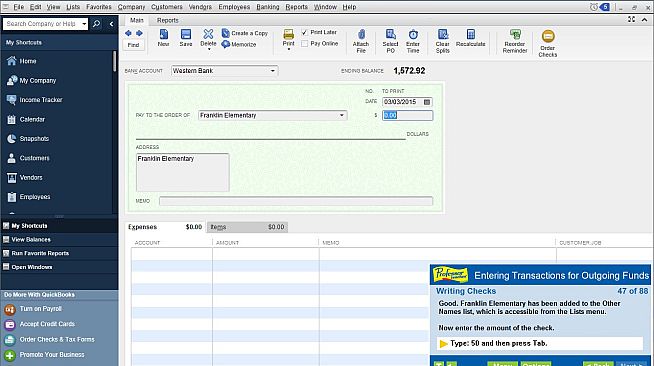Create a New check
The height and width of the screenshot is (366, 654).
point(164,38)
